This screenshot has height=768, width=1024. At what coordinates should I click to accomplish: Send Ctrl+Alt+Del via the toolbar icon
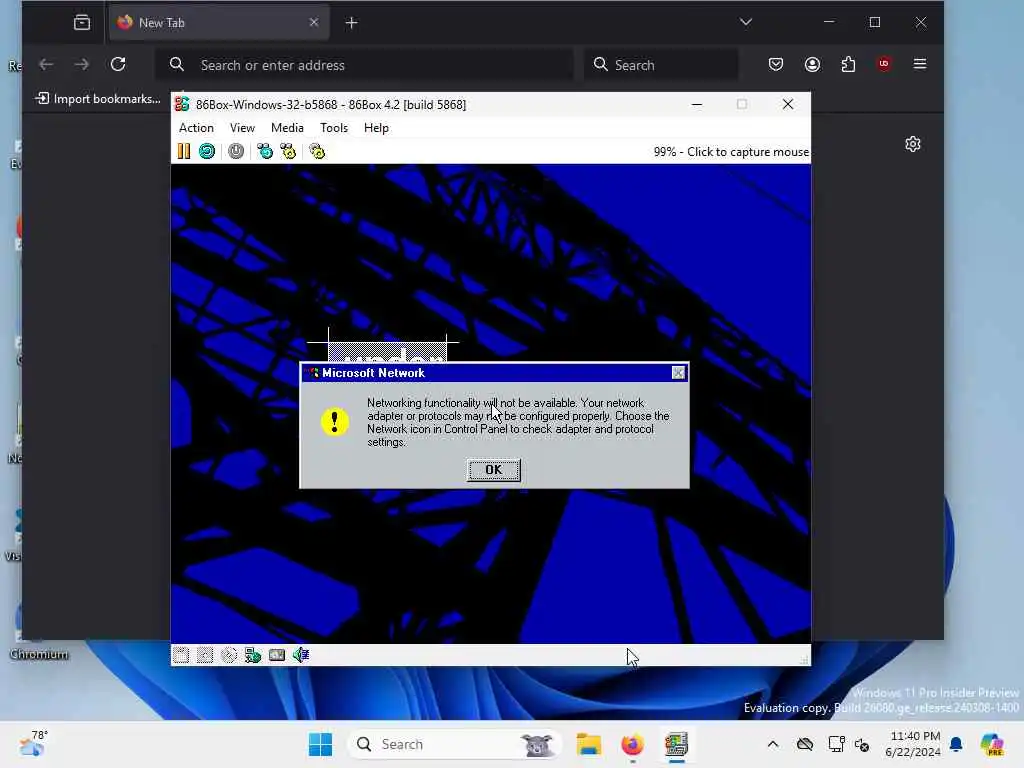(x=264, y=152)
